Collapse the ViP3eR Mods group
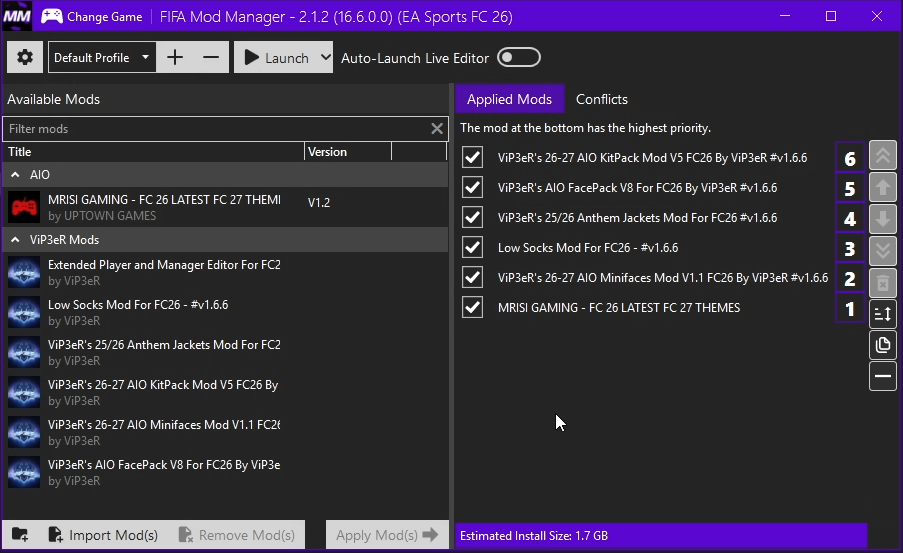 pos(16,240)
